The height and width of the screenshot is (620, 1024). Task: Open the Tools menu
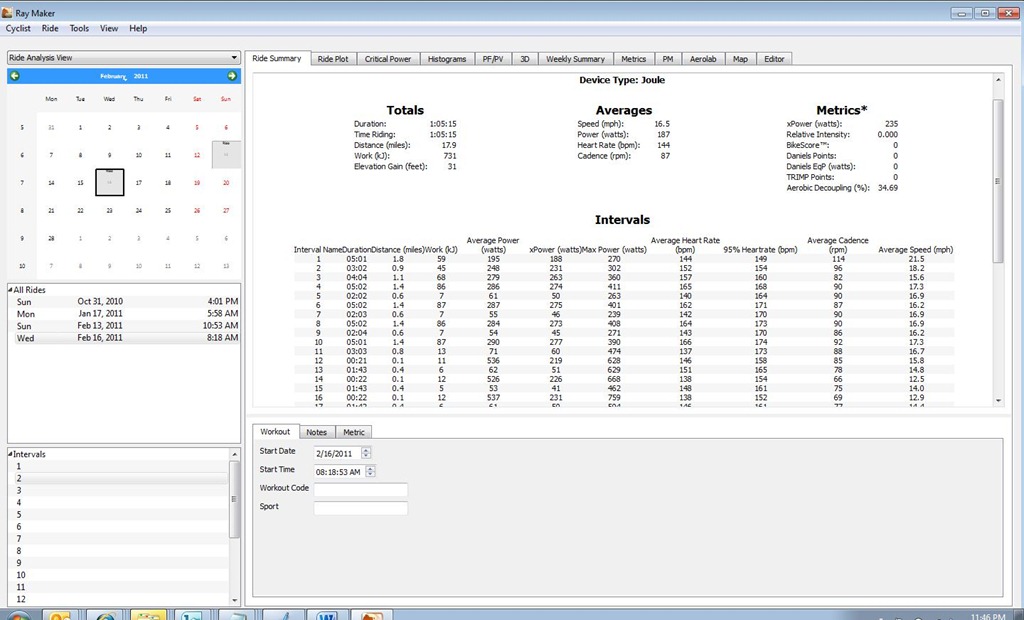[x=79, y=28]
